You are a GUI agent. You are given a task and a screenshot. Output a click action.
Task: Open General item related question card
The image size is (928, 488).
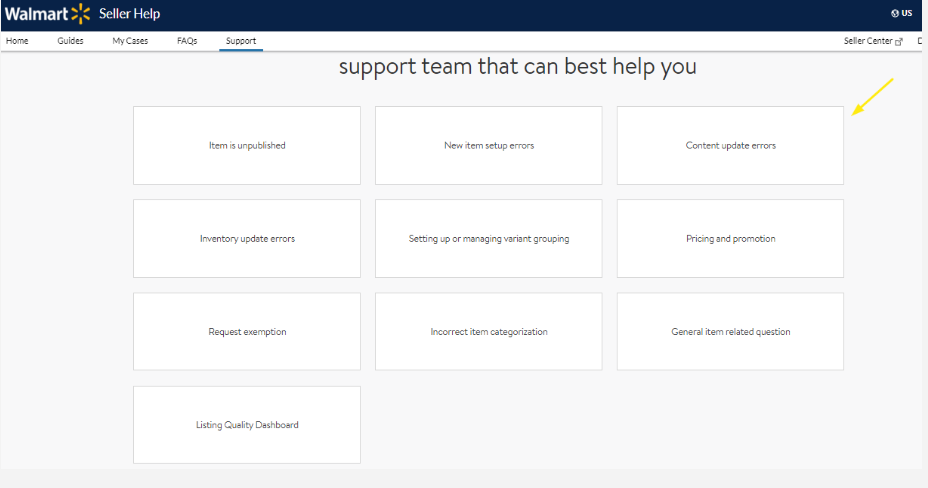pyautogui.click(x=730, y=332)
